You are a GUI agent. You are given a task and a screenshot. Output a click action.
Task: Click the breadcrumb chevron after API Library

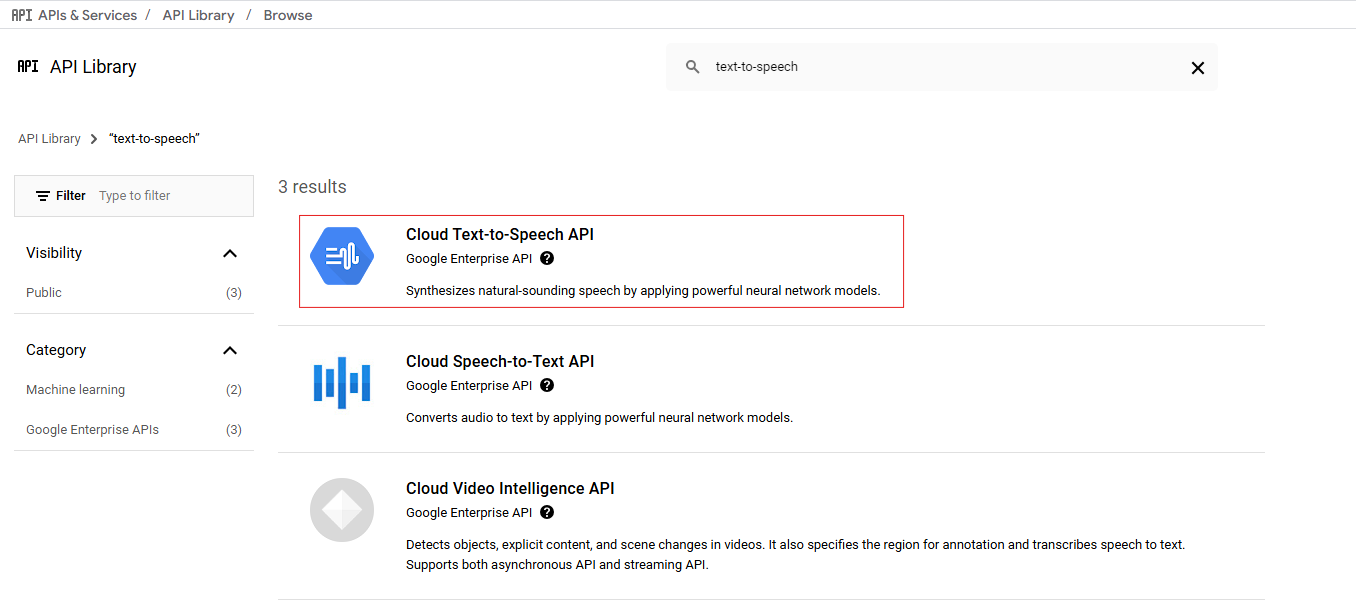tap(94, 139)
